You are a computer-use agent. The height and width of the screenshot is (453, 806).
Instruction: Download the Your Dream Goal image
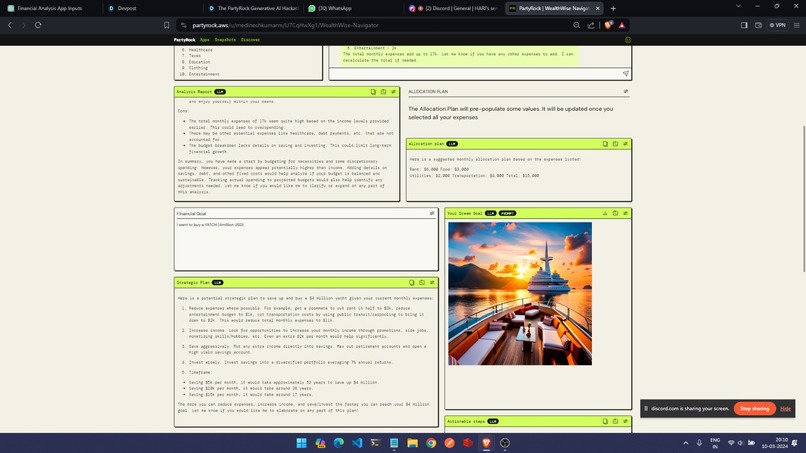(x=605, y=213)
